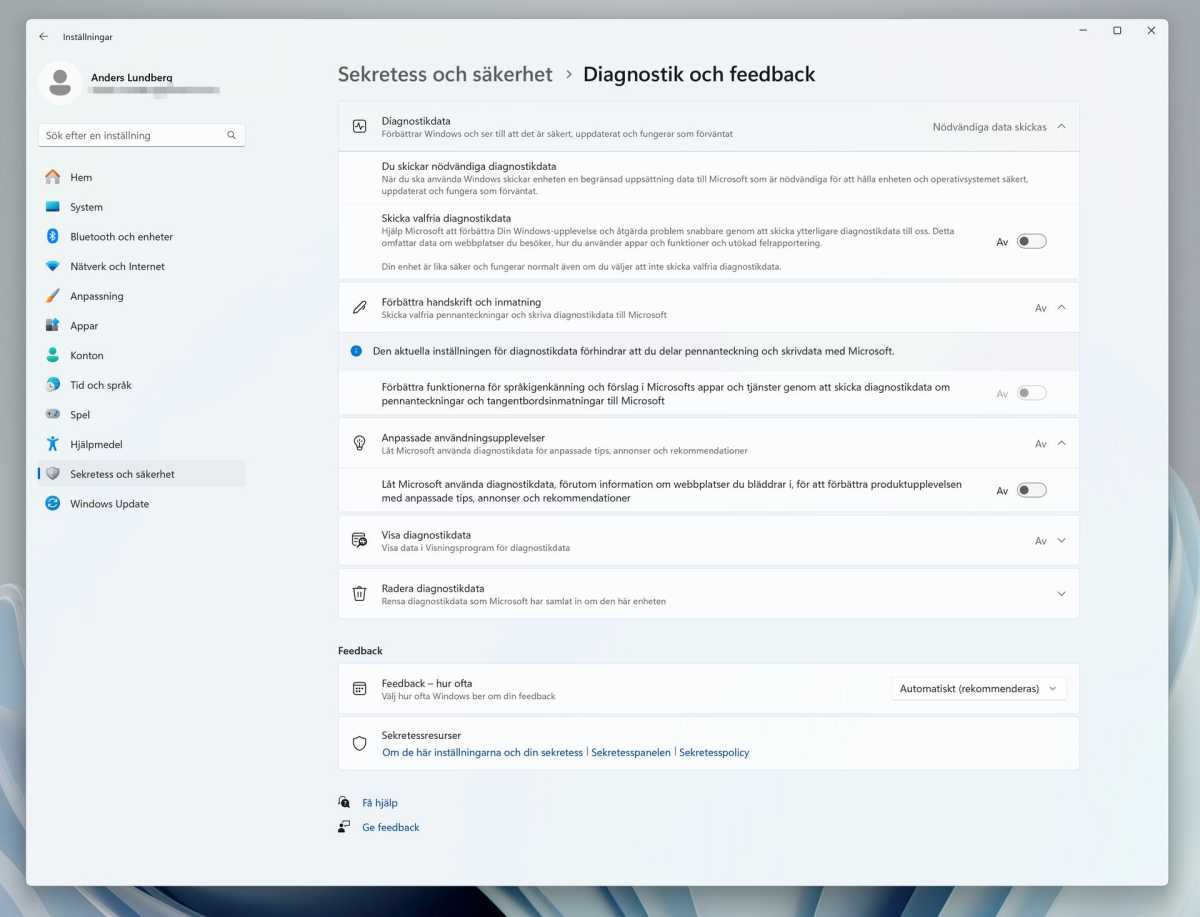Click the Få hjälp link
The image size is (1200, 917).
380,802
